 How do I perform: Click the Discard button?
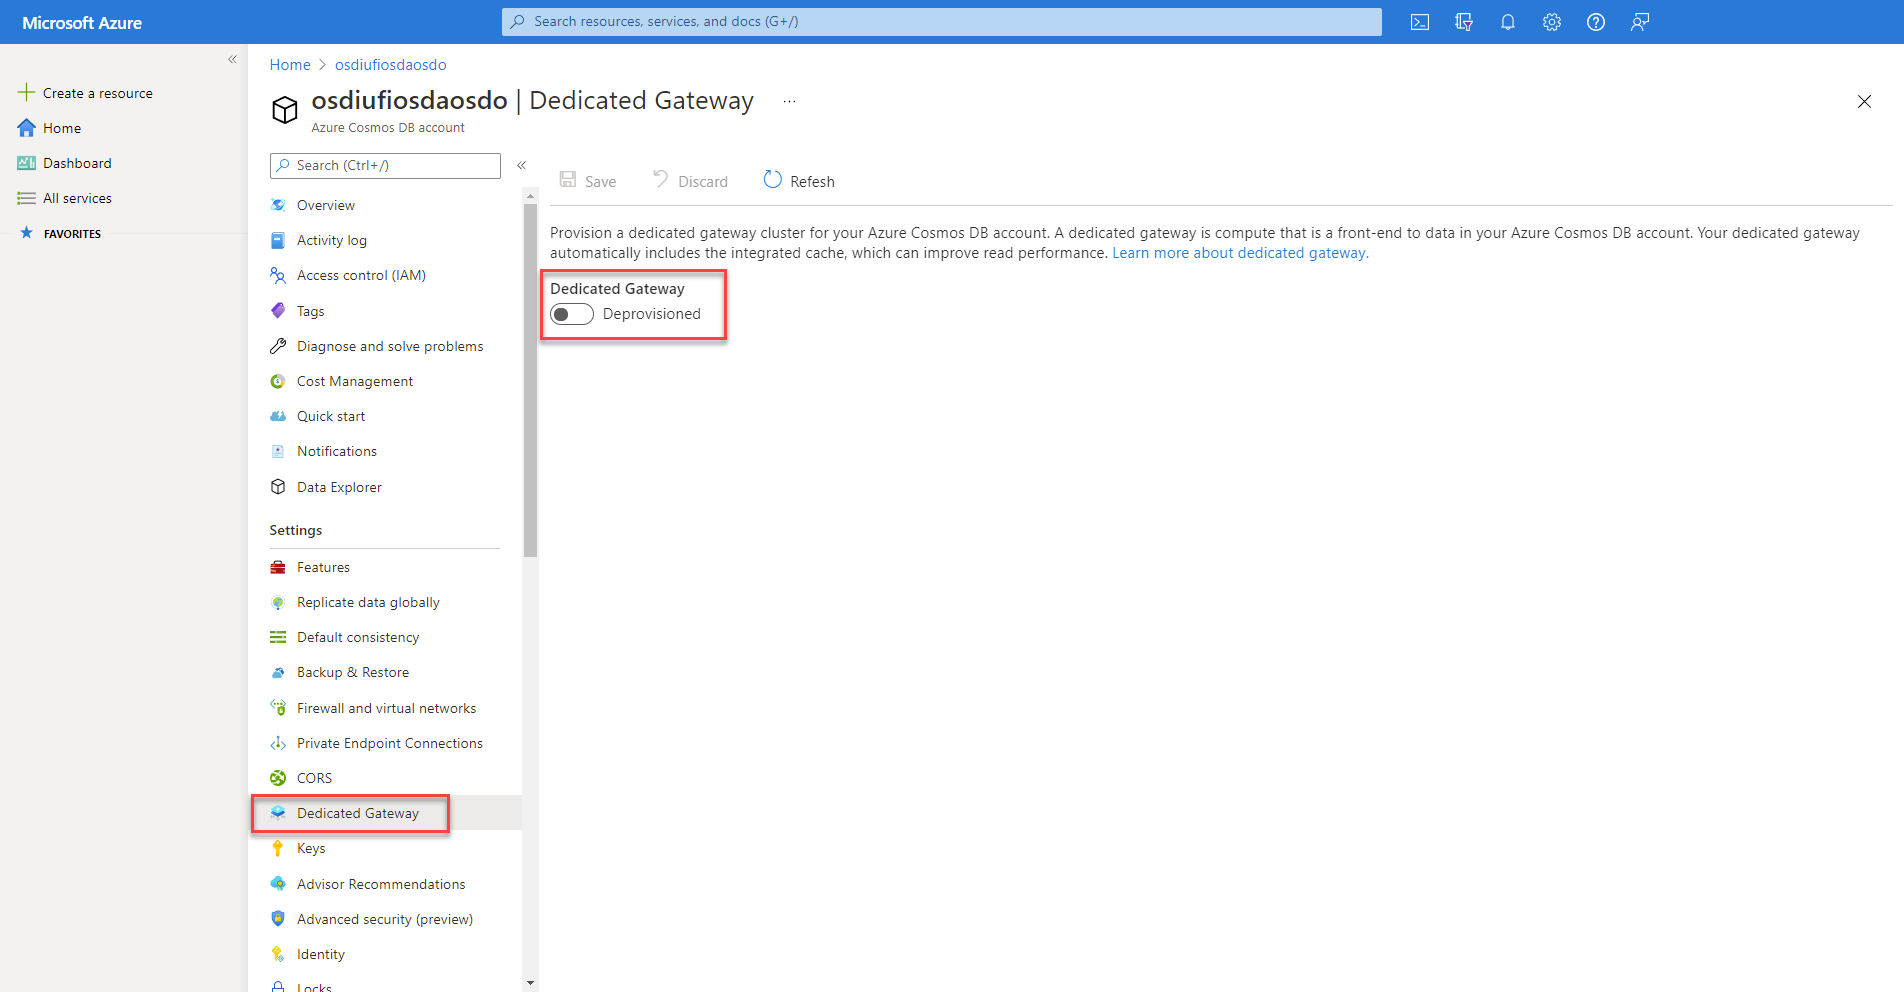[690, 181]
